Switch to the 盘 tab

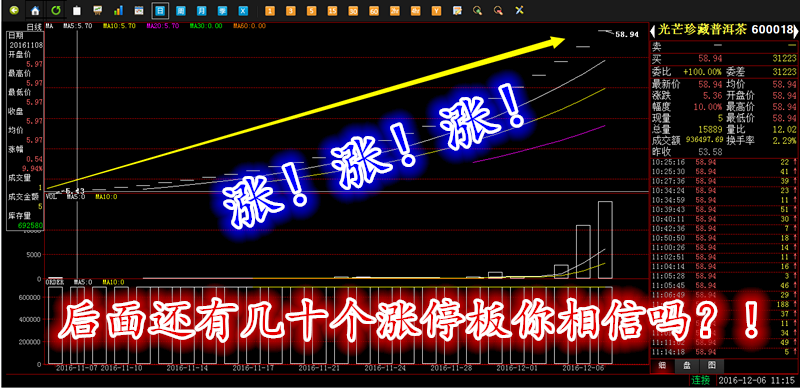pyautogui.click(x=686, y=366)
